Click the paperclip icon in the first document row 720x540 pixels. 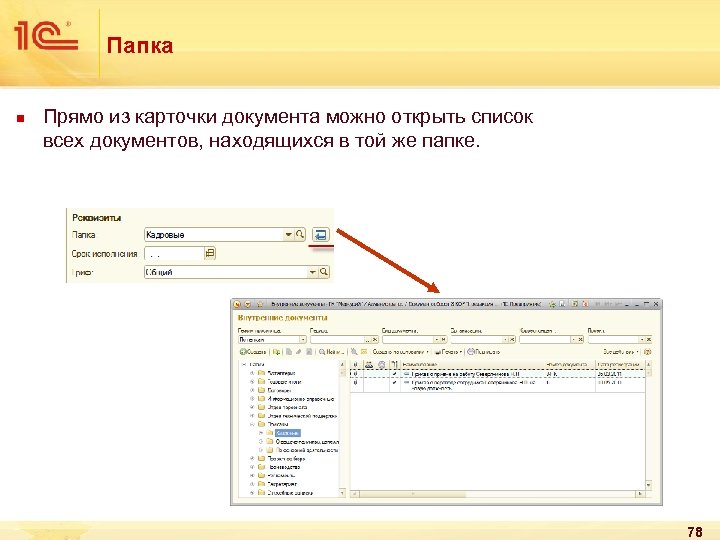tap(356, 374)
